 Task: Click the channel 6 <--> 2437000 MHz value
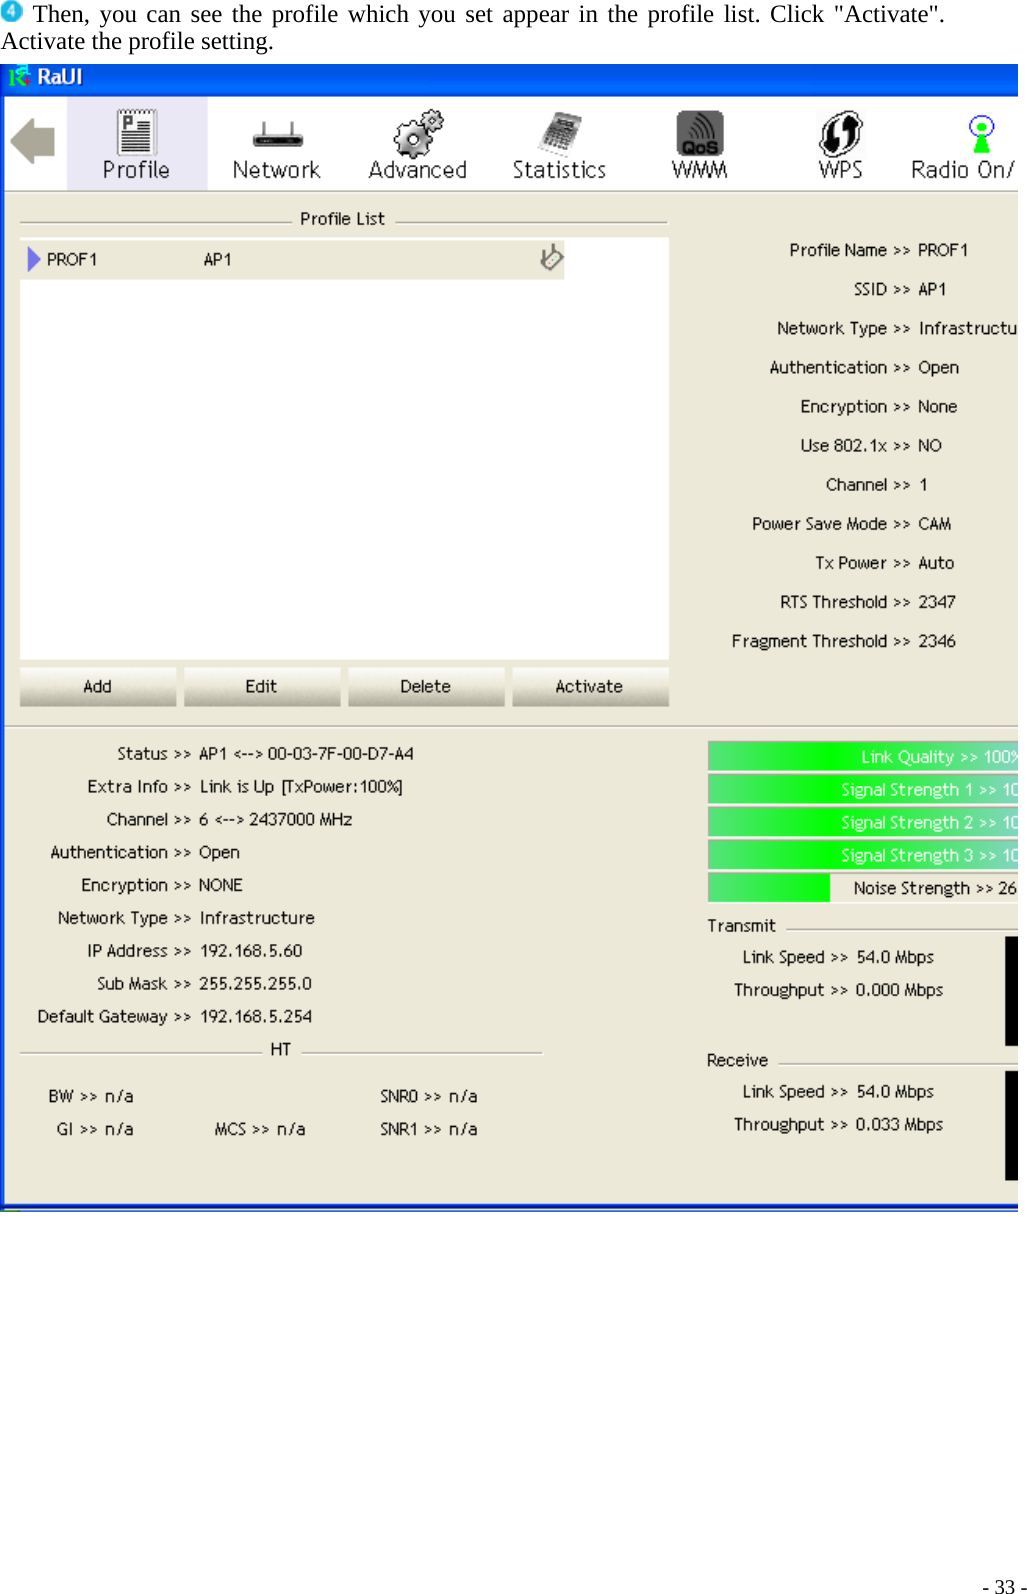click(276, 820)
